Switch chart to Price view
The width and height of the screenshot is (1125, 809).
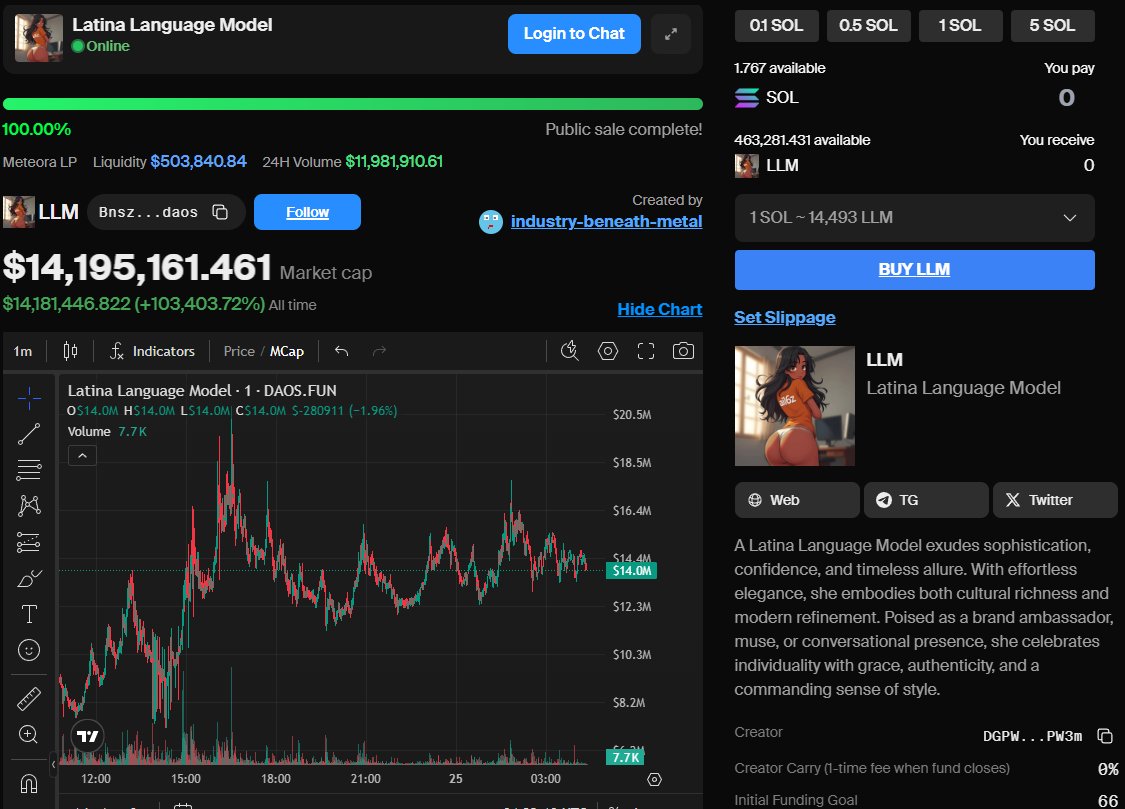[239, 351]
